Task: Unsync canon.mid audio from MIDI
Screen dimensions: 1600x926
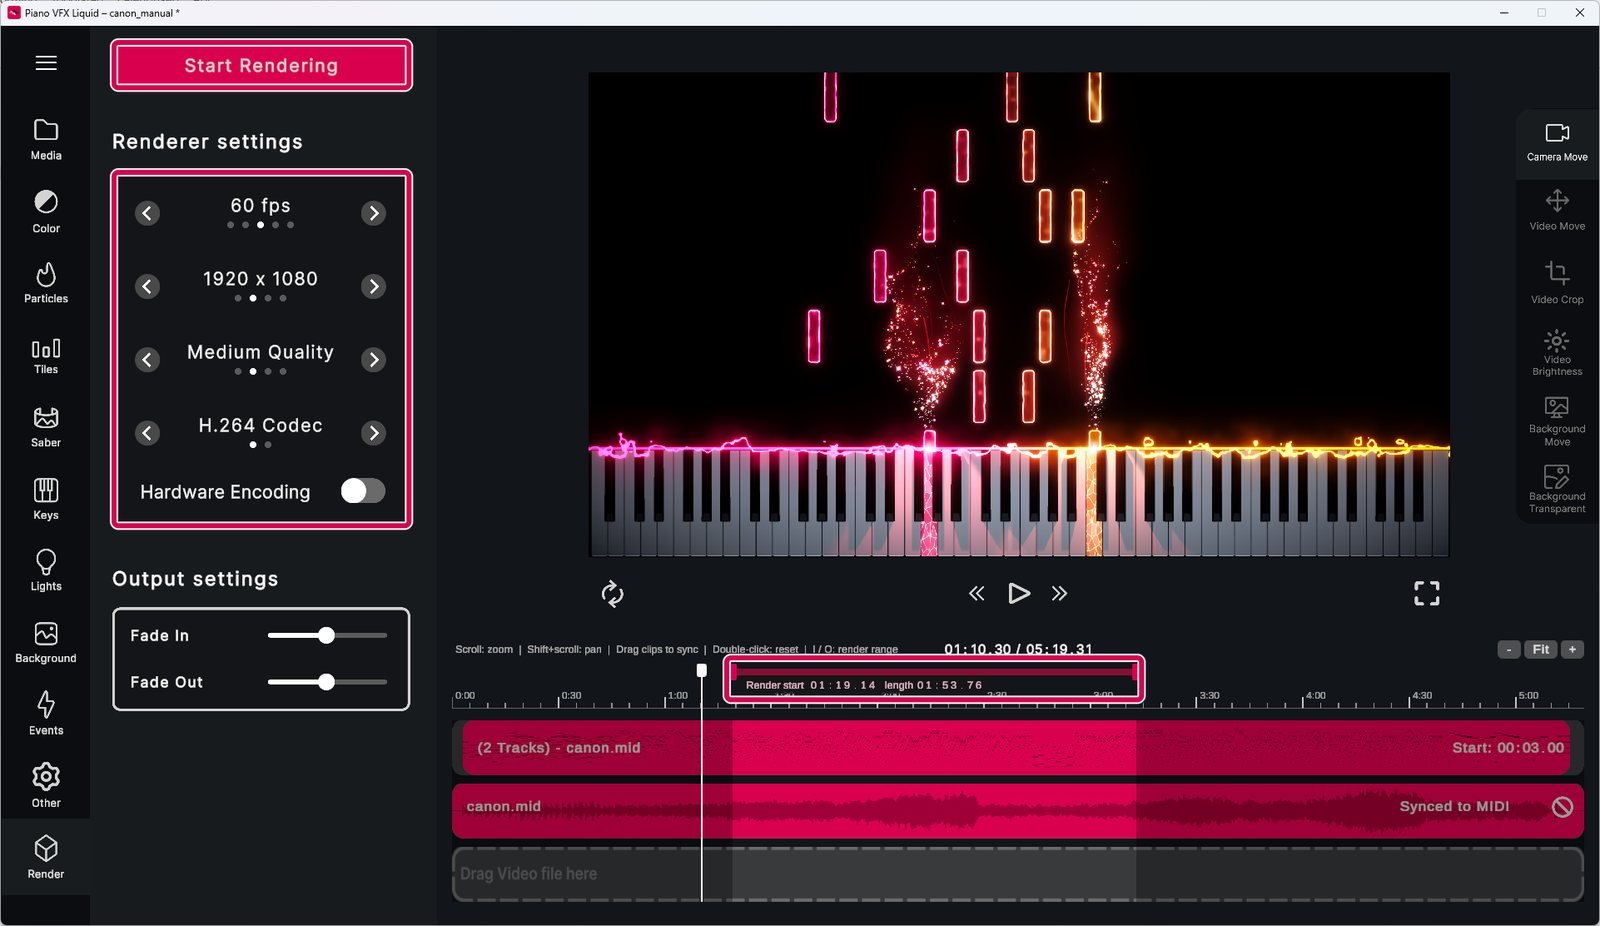Action: [x=1562, y=807]
